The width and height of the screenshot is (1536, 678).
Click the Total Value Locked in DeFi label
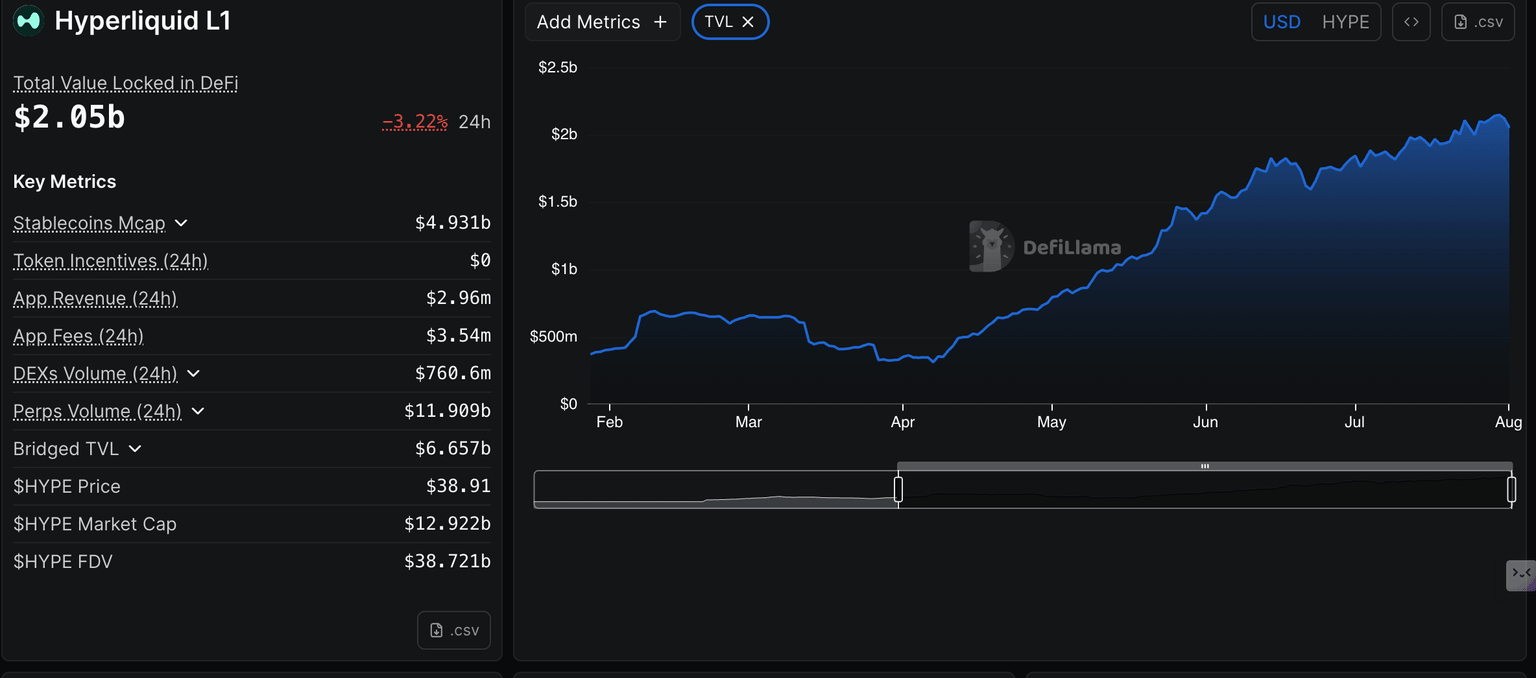coord(125,84)
